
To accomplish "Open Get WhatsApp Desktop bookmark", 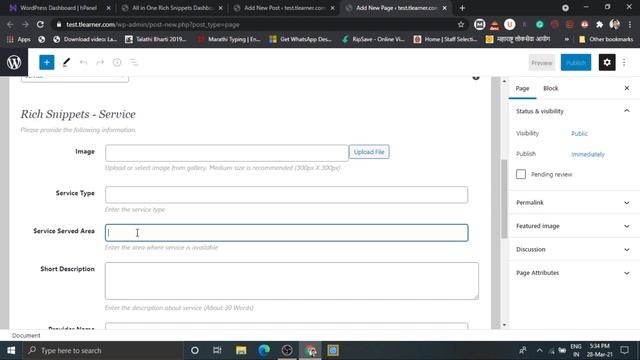I will pyautogui.click(x=301, y=39).
